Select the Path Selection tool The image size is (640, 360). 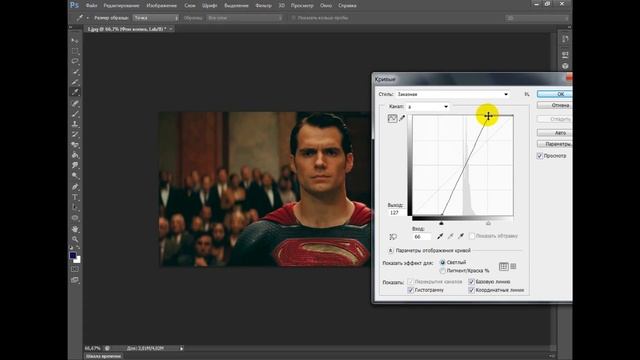point(75,207)
